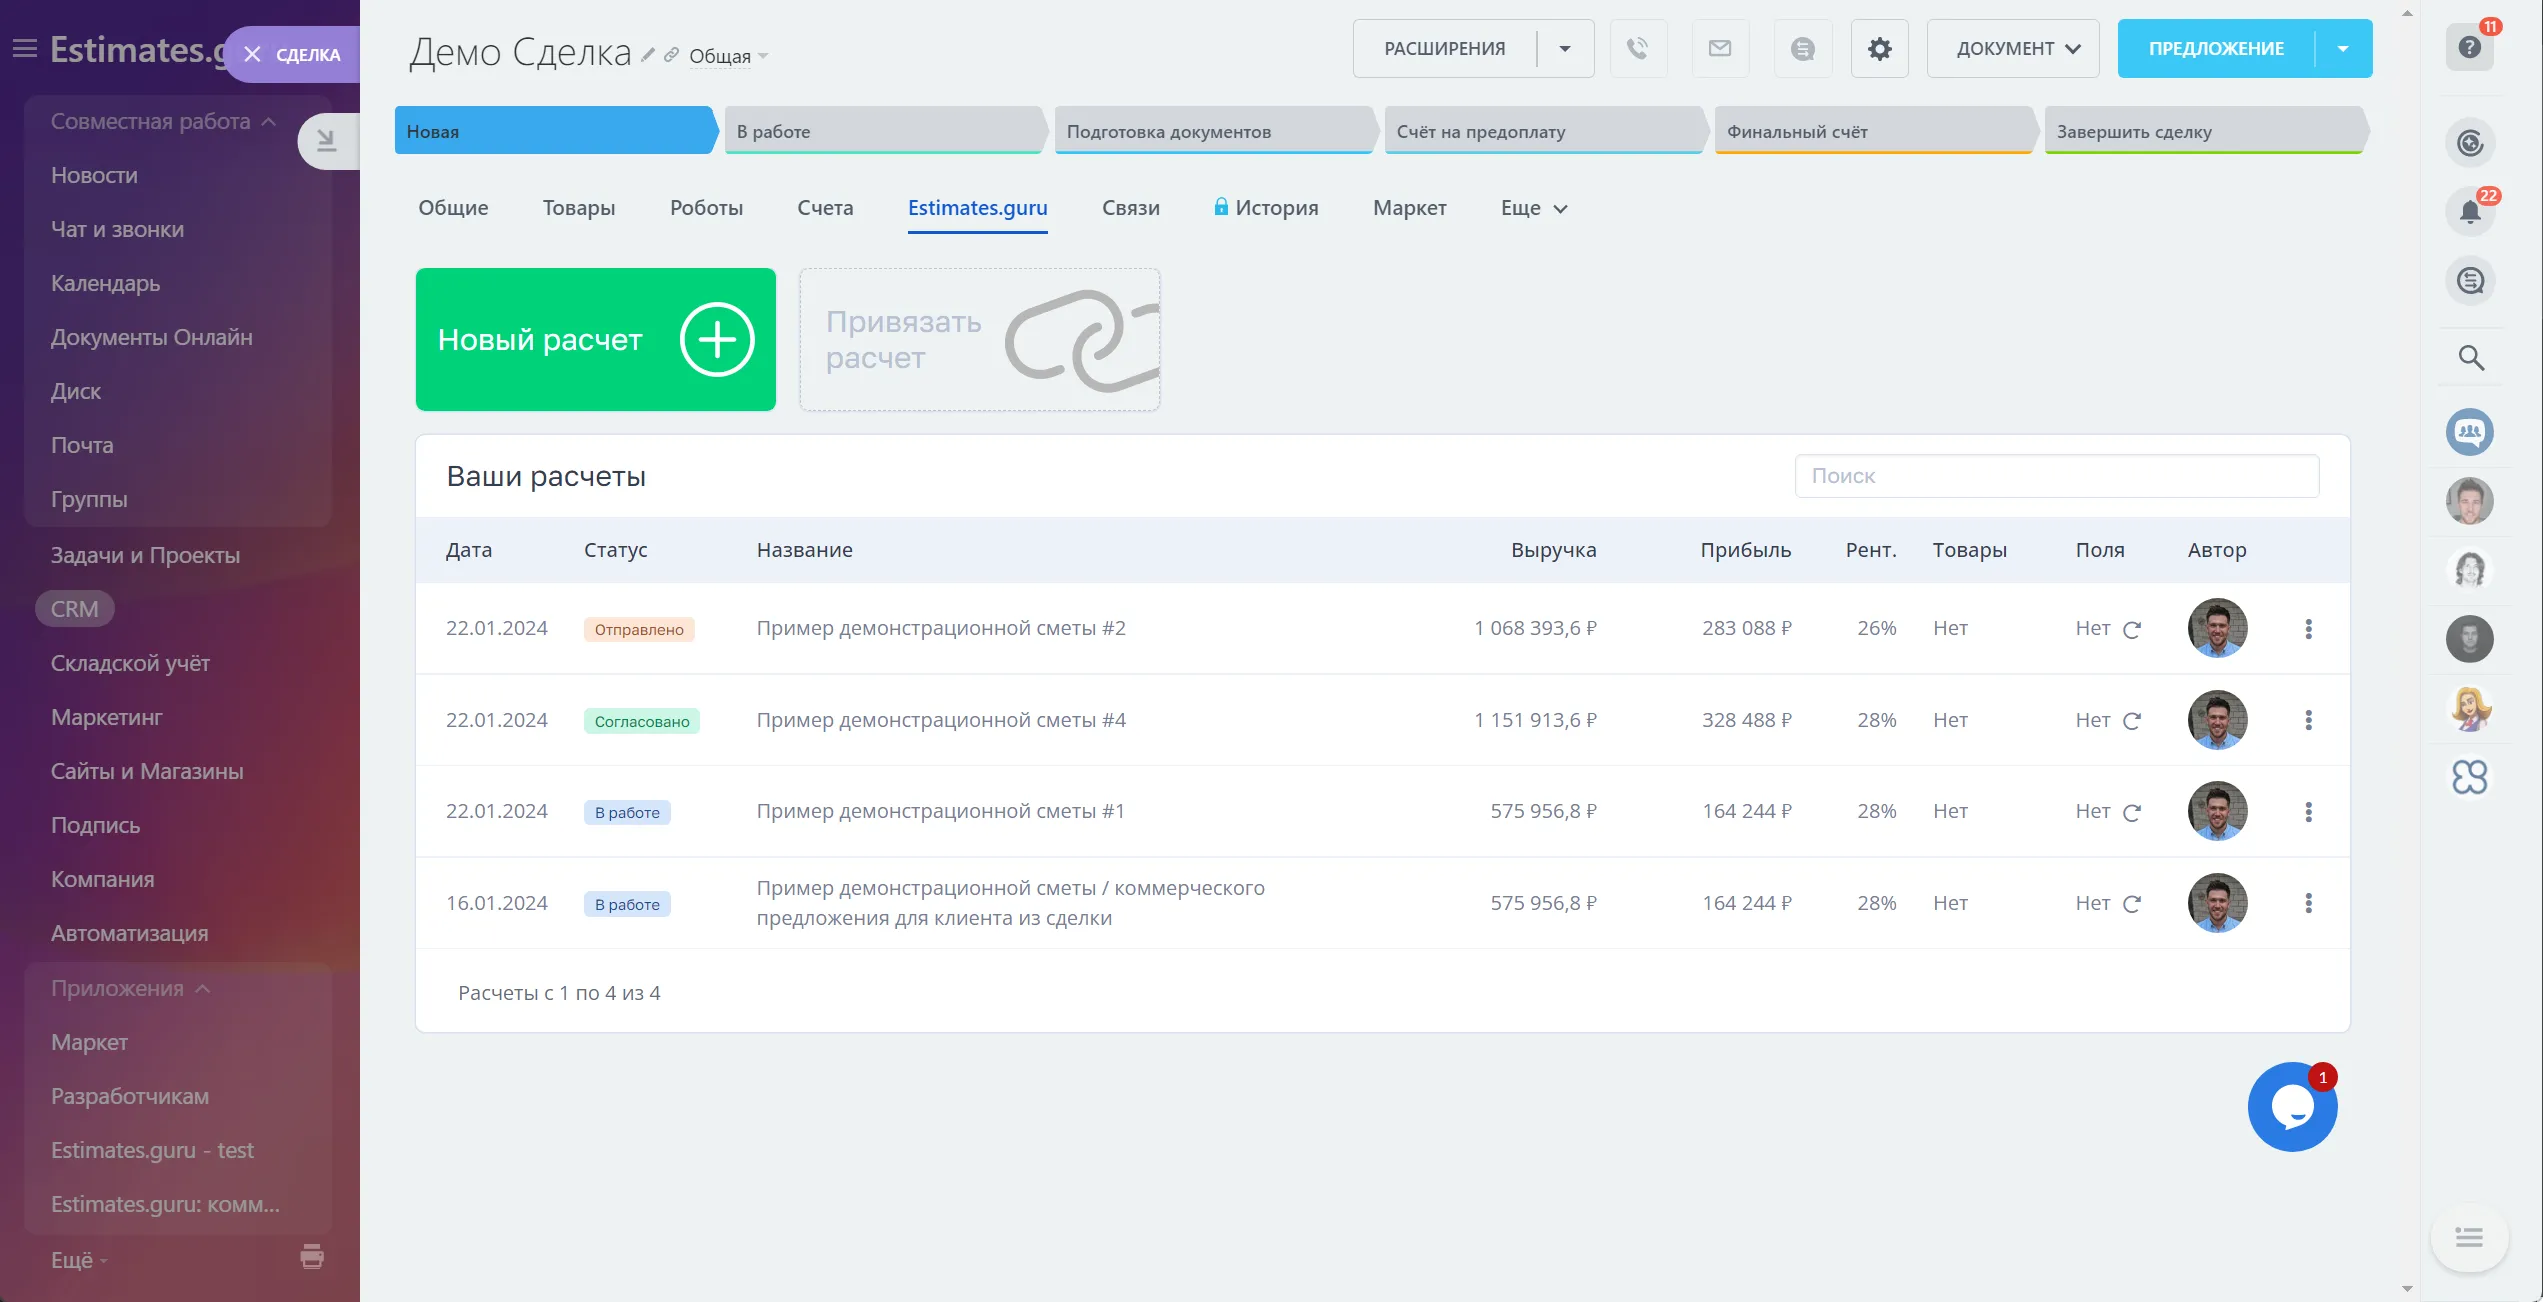This screenshot has height=1302, width=2543.
Task: Open three-dot menu for estimate #4 row
Action: (x=2308, y=720)
